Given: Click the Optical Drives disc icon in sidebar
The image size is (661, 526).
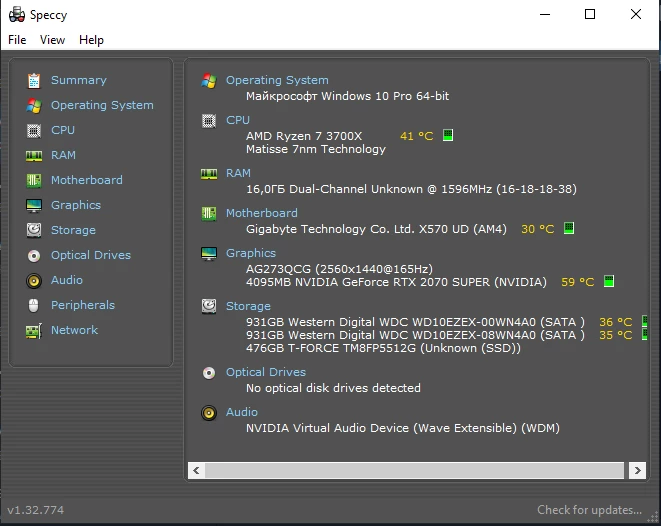Looking at the screenshot, I should click(34, 255).
